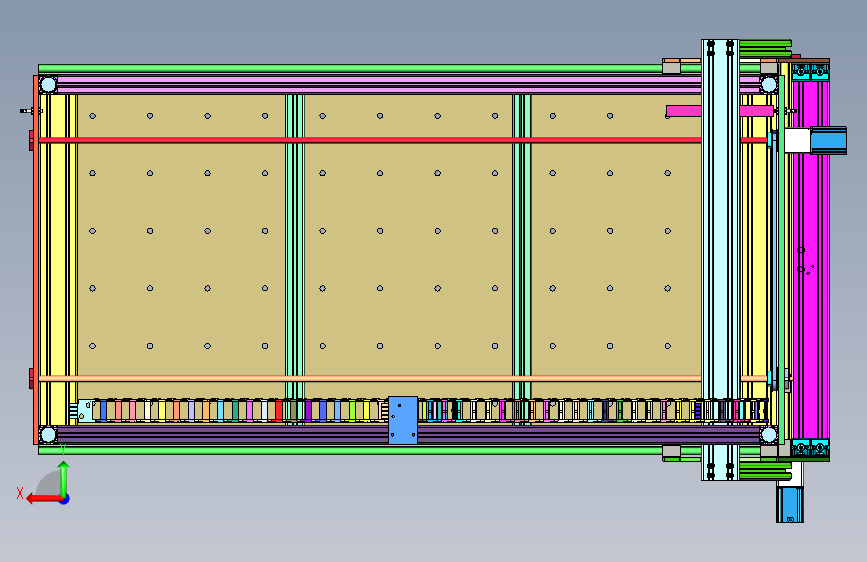The image size is (867, 562).
Task: Select the blue motor hanging below the frame
Action: point(790,504)
